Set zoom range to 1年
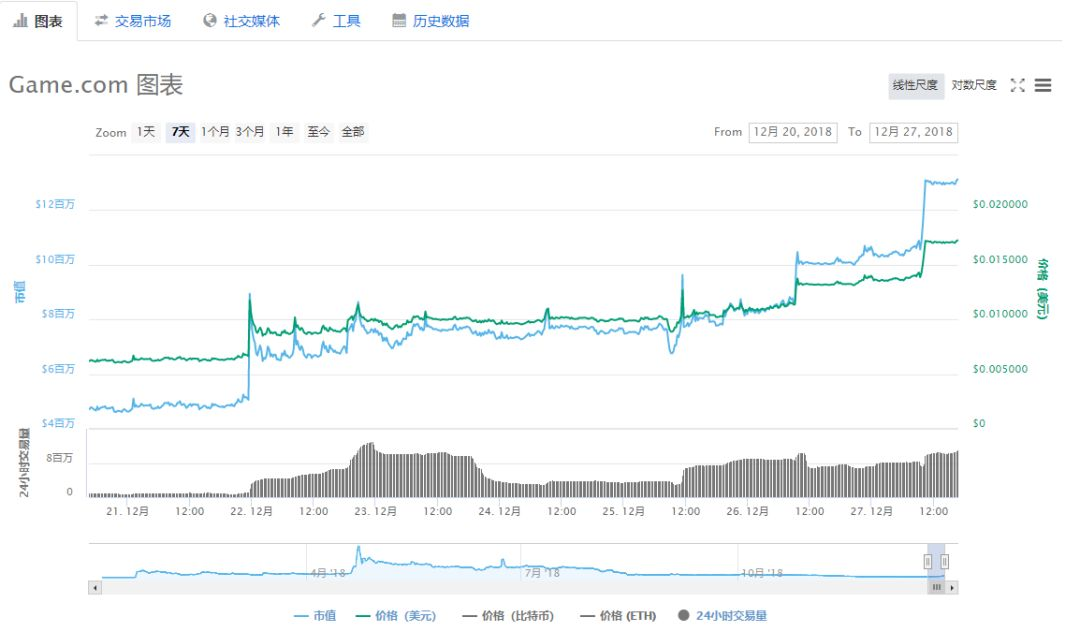 (284, 131)
